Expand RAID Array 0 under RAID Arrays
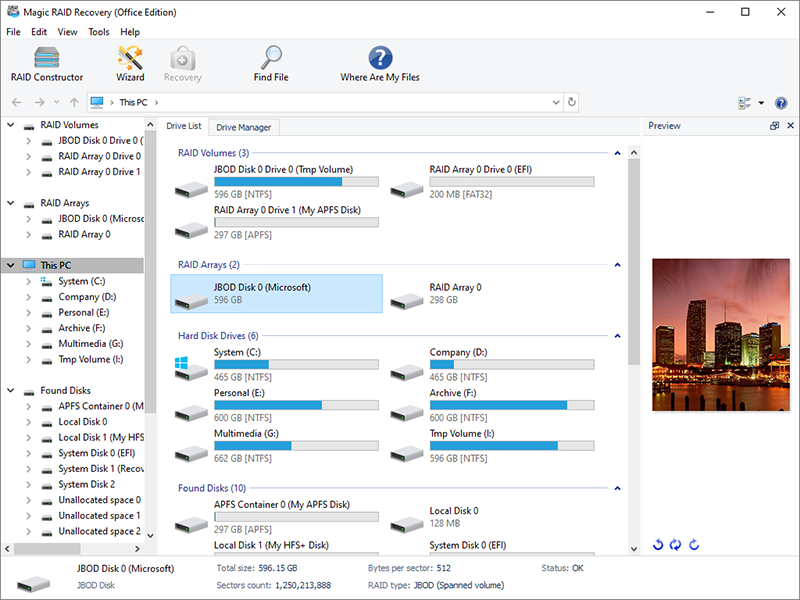The height and width of the screenshot is (600, 800). tap(29, 234)
